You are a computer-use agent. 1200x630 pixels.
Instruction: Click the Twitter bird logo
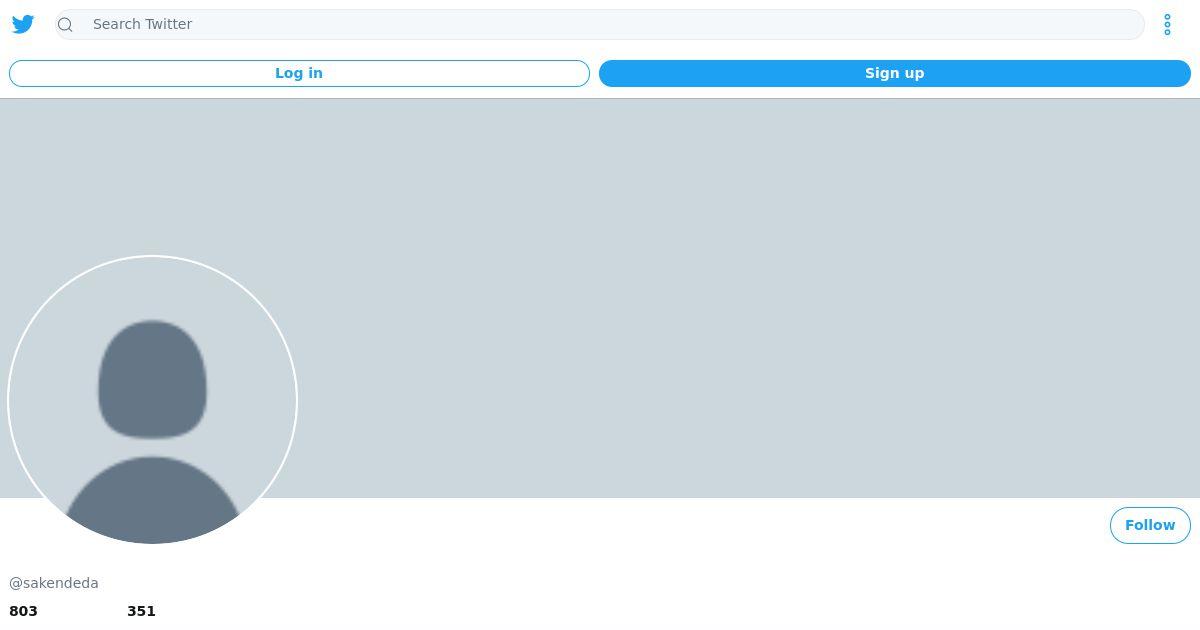23,24
